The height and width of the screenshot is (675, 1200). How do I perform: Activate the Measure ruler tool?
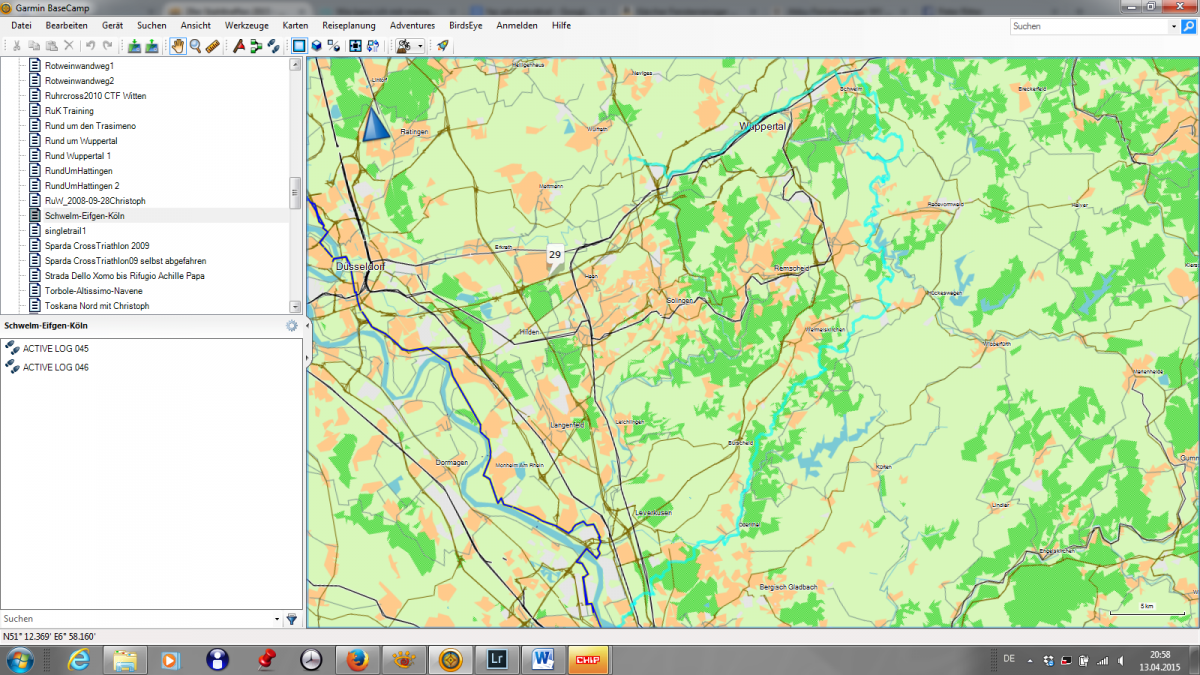(x=212, y=46)
